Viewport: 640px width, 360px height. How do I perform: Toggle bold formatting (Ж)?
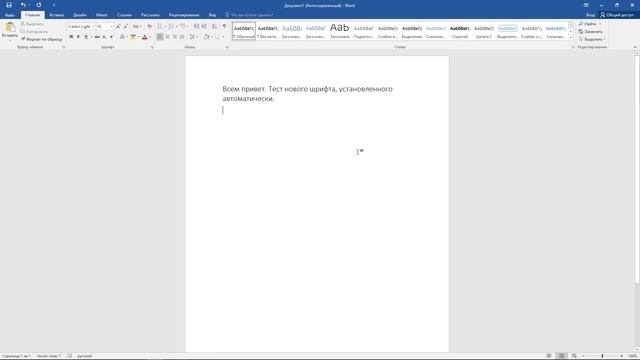tap(71, 37)
